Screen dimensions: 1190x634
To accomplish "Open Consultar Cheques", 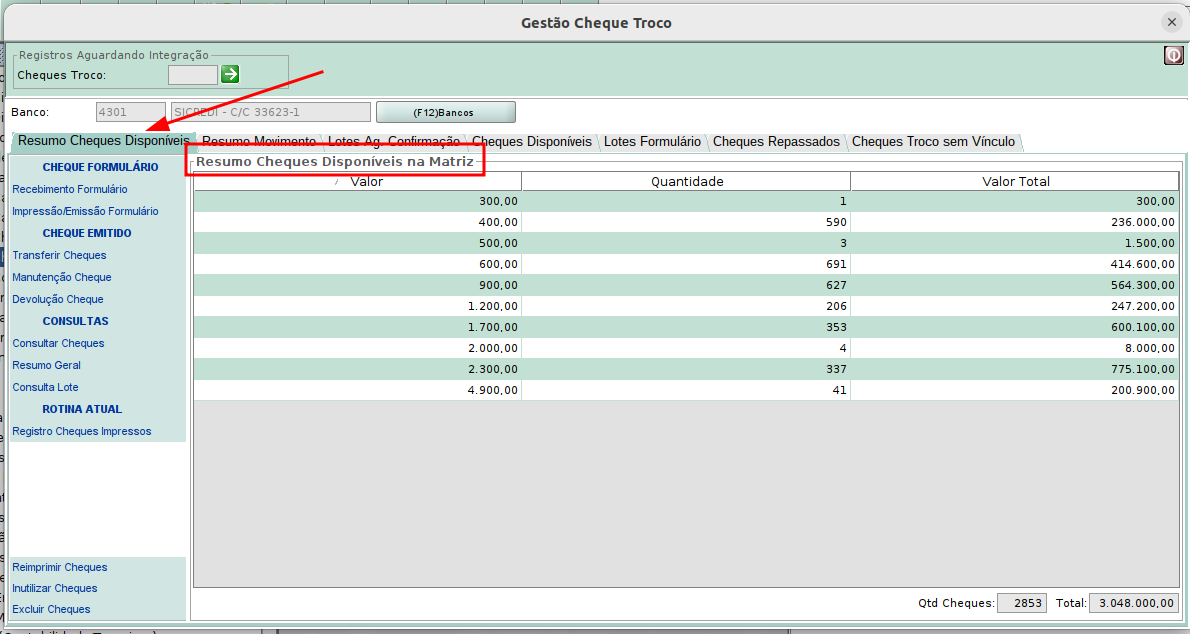I will point(58,343).
